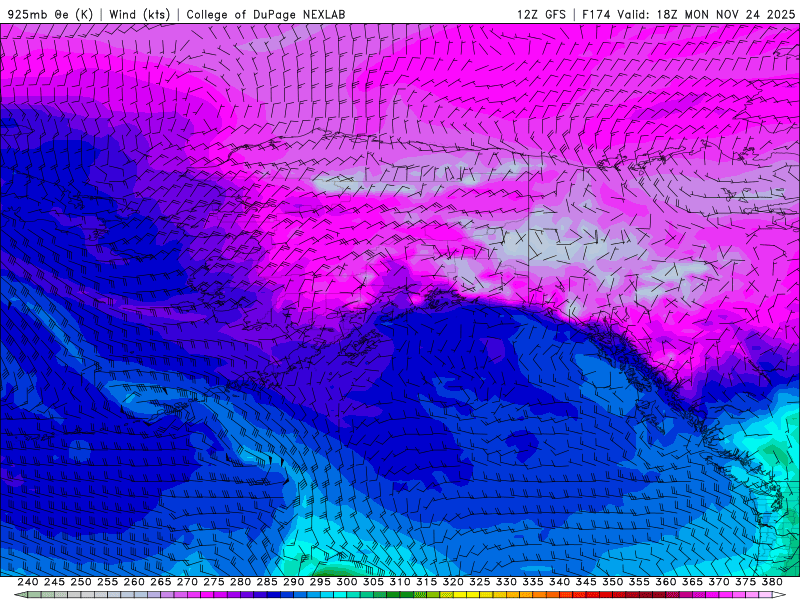
Task: Click the '925mb θe (K)' title text
Action: pos(50,14)
